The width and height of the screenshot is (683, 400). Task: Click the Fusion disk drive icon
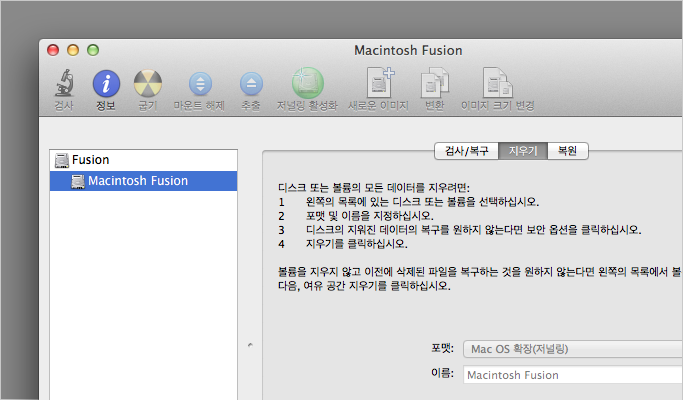pos(61,160)
